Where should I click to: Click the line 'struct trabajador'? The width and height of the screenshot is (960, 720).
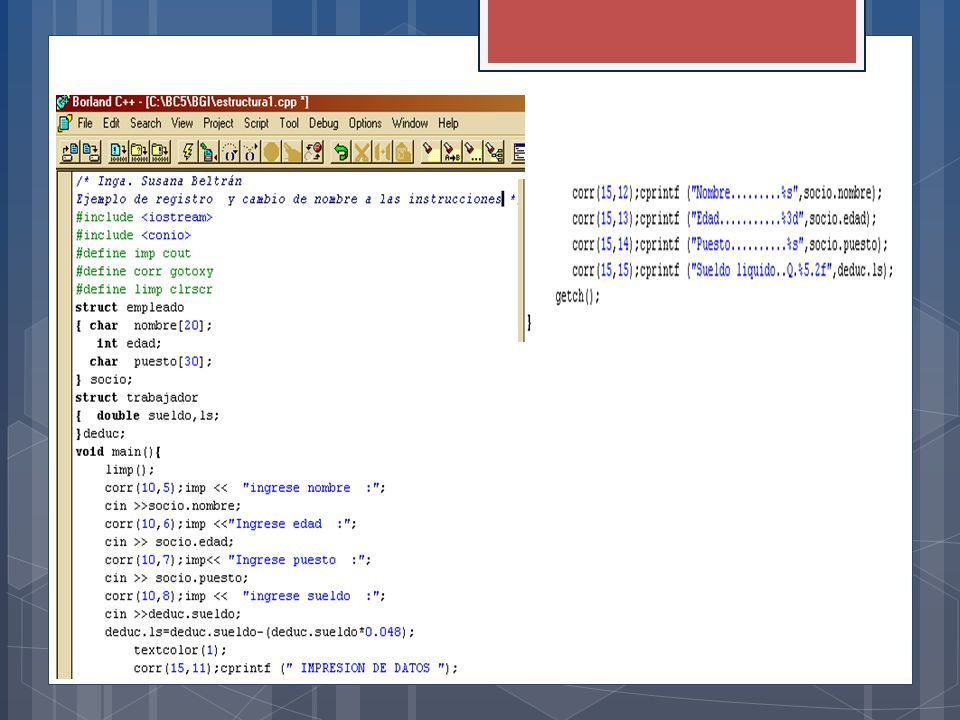tap(137, 397)
